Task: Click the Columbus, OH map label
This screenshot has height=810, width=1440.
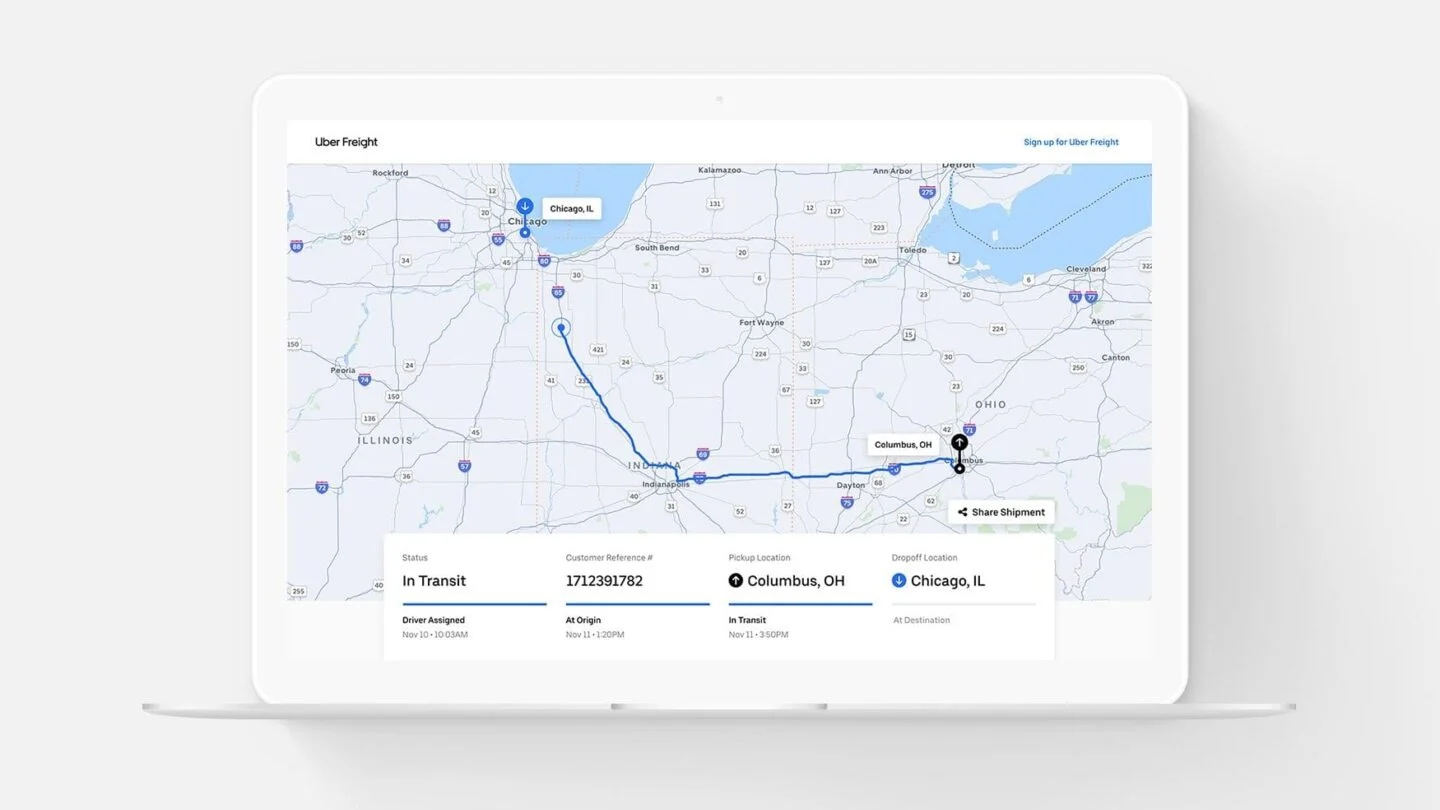Action: pos(903,445)
